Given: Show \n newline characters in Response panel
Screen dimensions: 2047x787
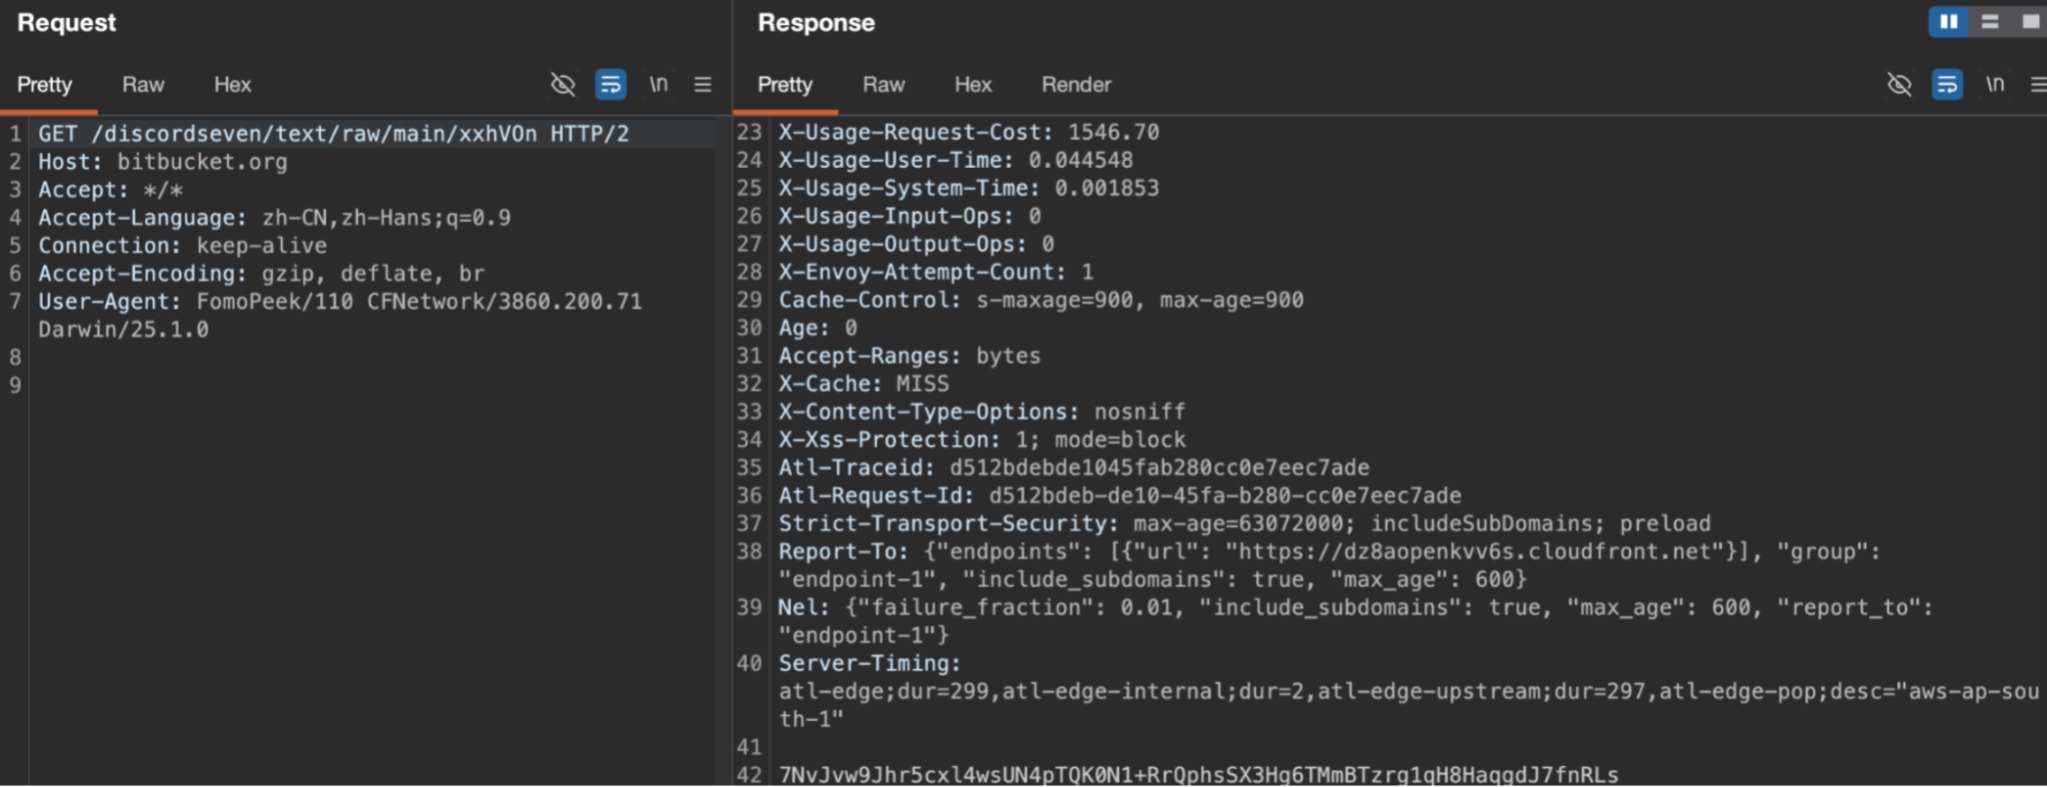Looking at the screenshot, I should (1995, 84).
